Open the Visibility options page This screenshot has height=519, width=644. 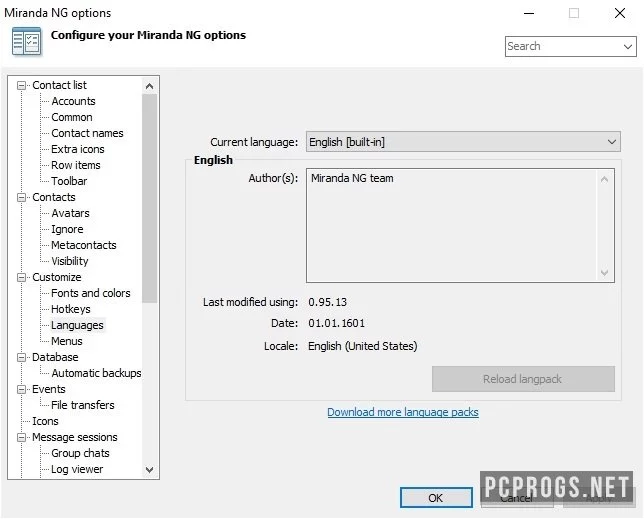click(x=69, y=261)
